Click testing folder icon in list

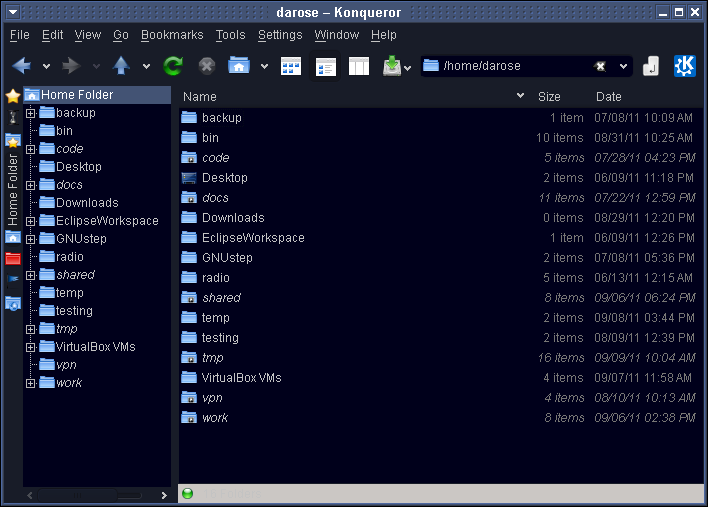(x=189, y=338)
